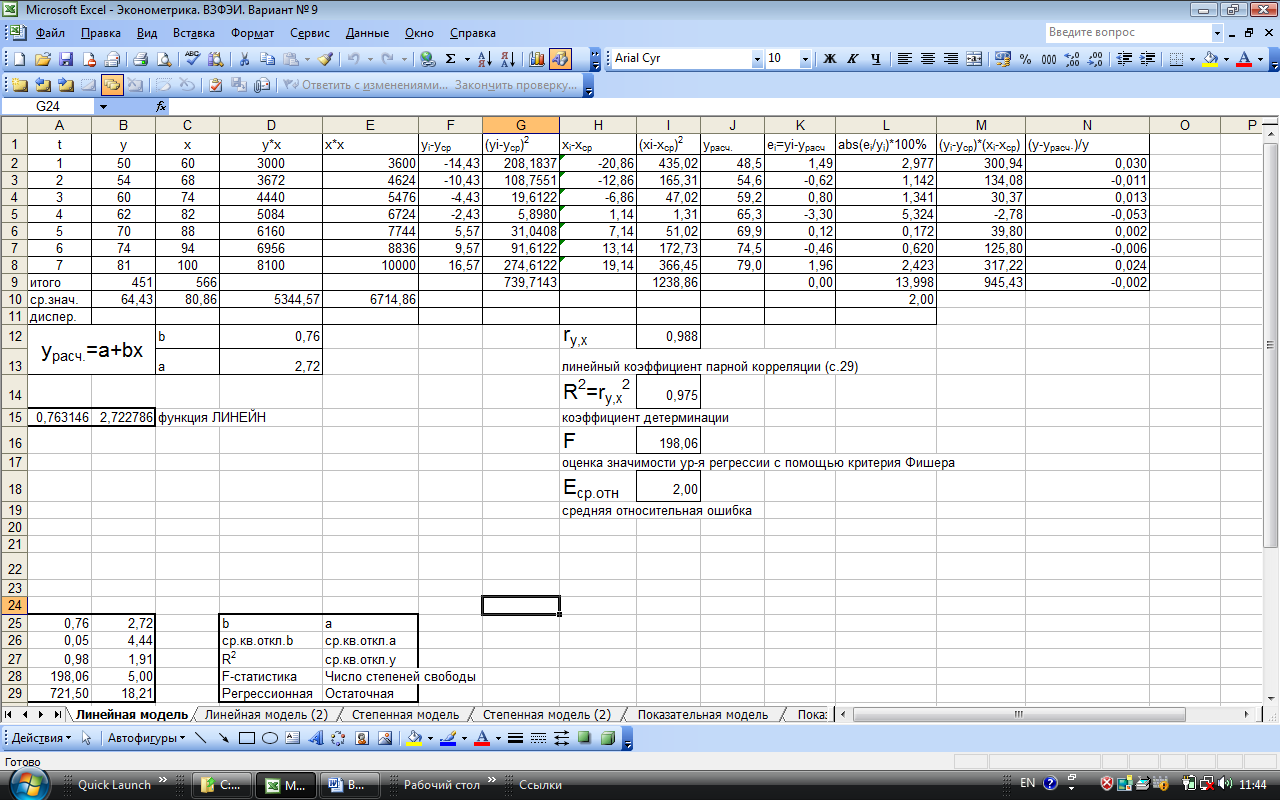Create a new workbook with New icon
The image size is (1280, 800).
tap(20, 59)
